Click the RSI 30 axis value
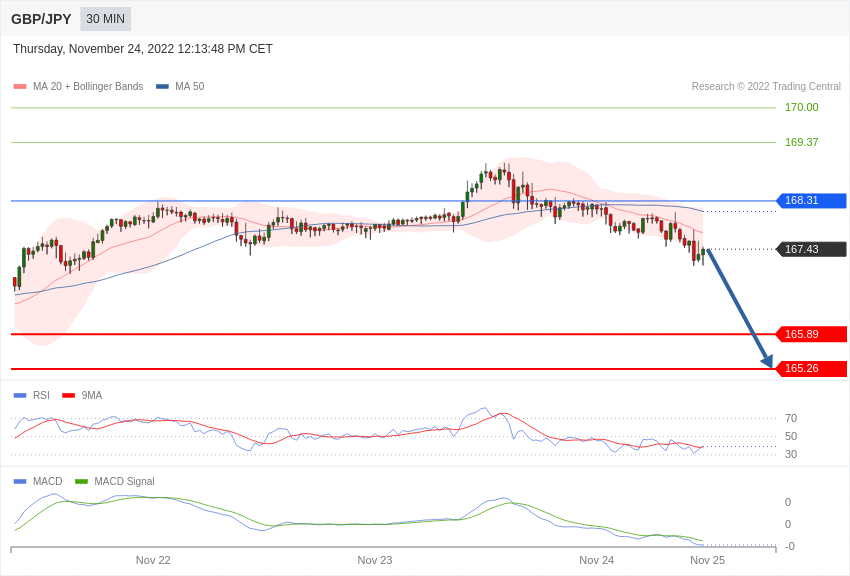The image size is (850, 576). pyautogui.click(x=791, y=454)
